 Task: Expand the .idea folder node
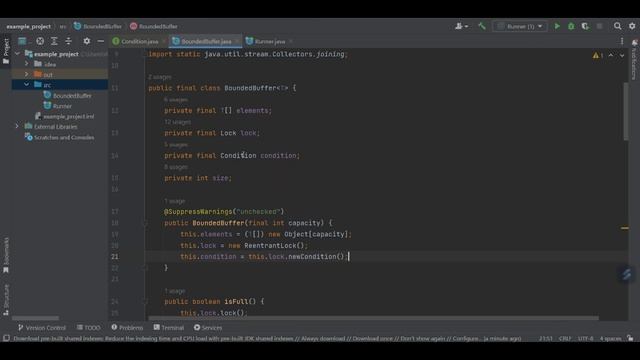tap(27, 64)
